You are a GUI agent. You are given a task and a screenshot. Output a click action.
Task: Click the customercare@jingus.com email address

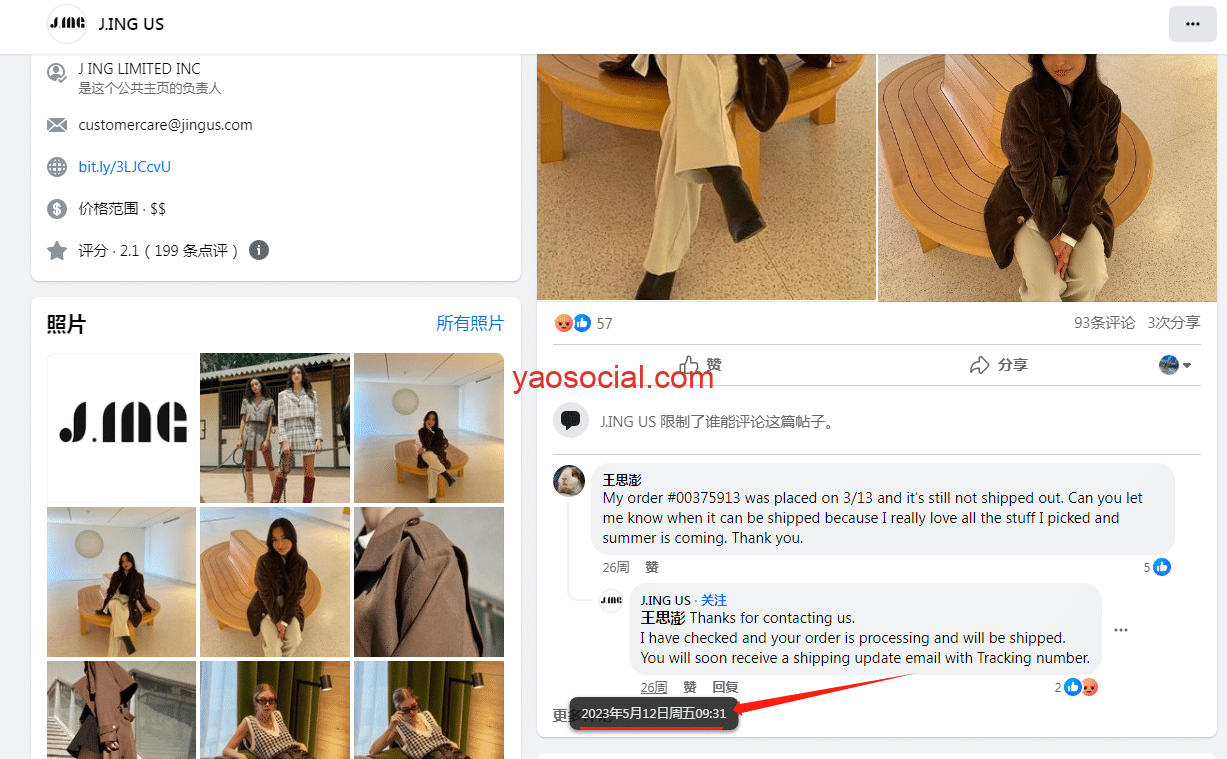tap(165, 125)
